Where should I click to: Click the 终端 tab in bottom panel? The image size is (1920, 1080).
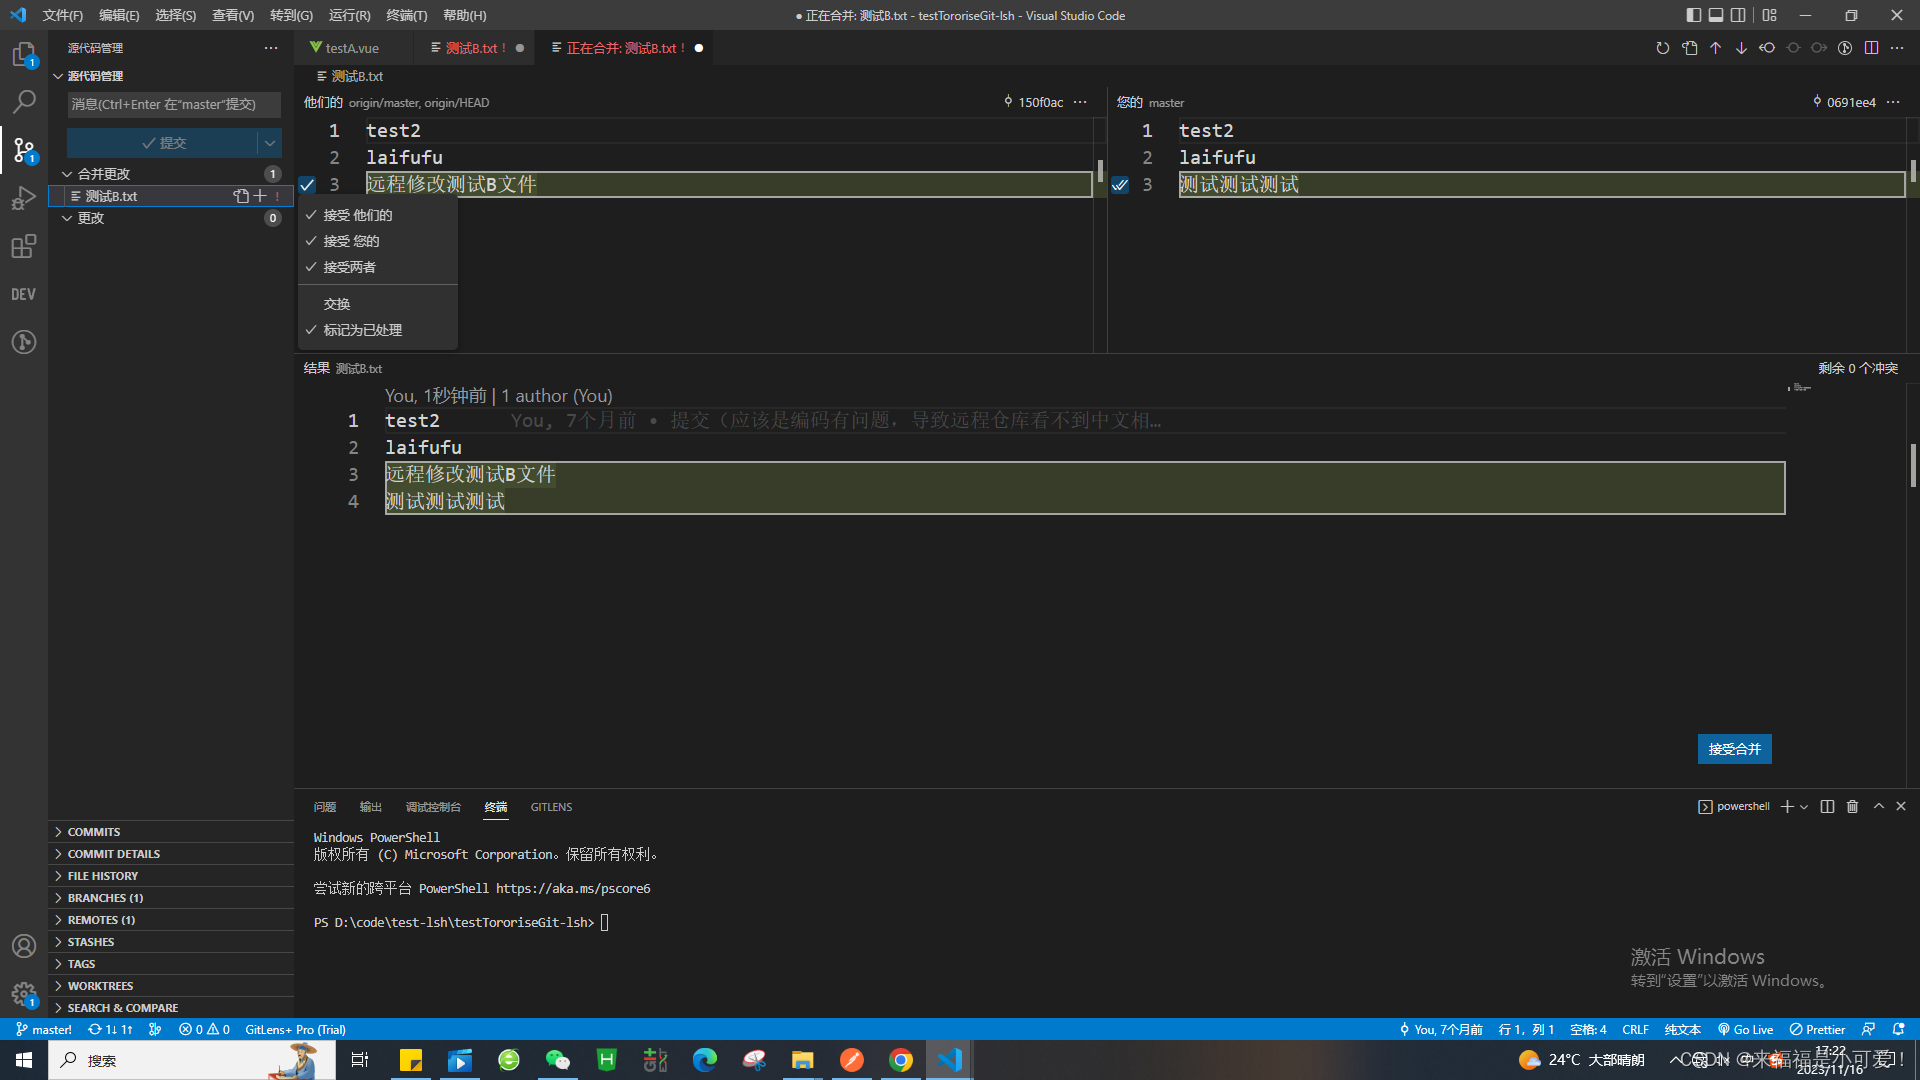point(497,806)
